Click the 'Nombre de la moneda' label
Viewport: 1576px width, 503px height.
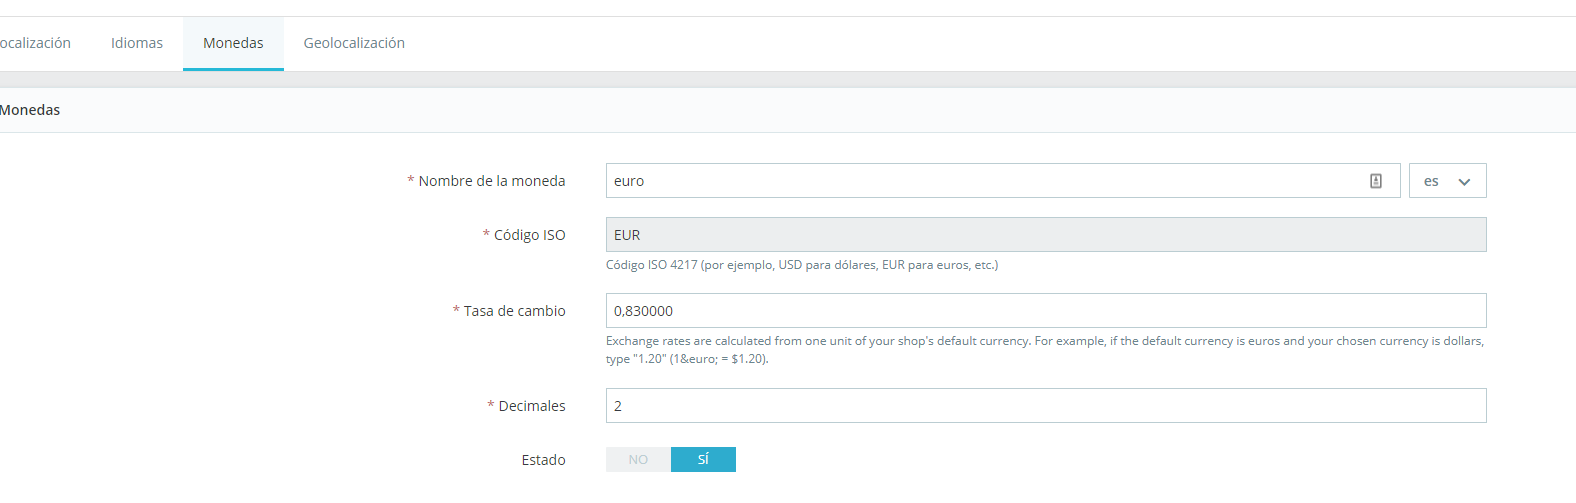(x=491, y=181)
